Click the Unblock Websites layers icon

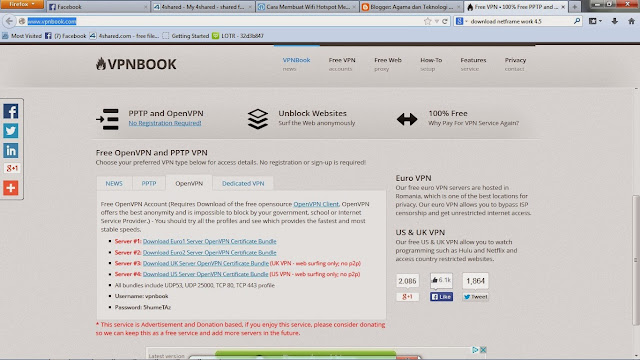258,119
